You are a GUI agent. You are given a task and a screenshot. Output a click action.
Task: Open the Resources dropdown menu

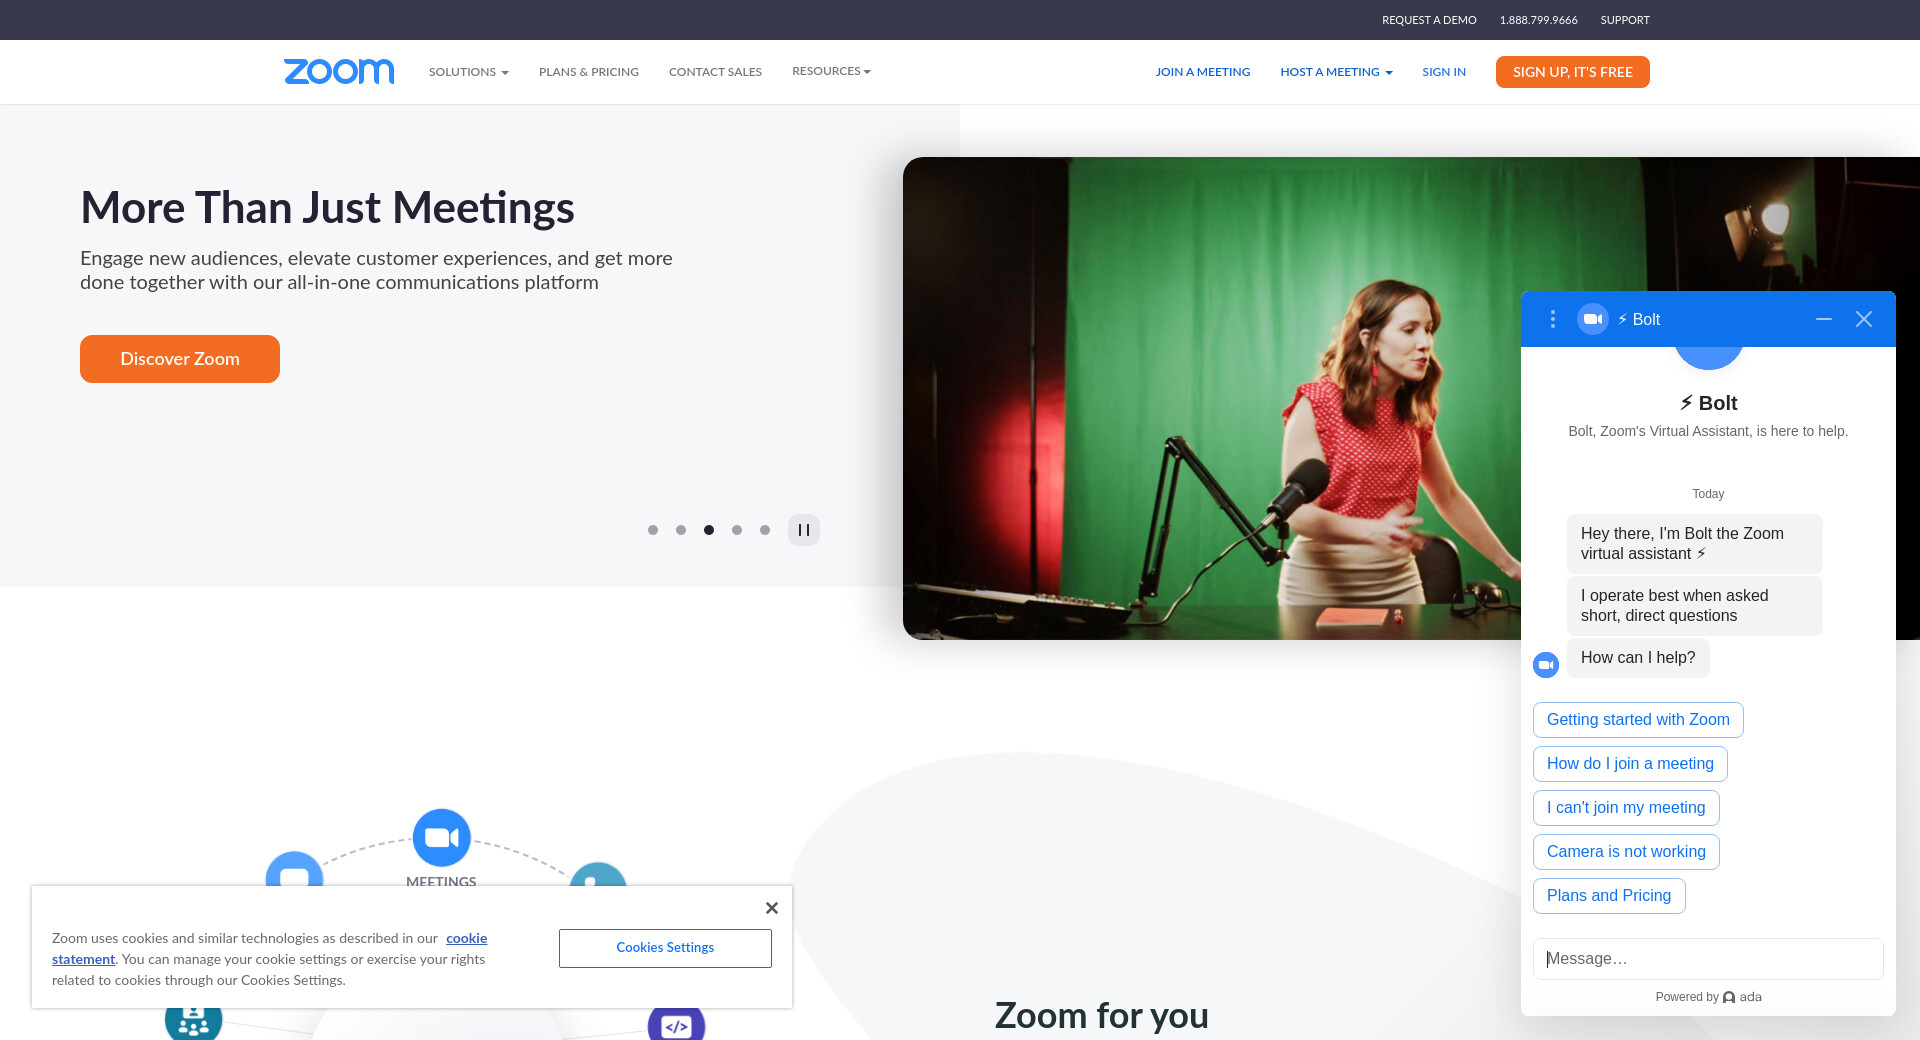[831, 71]
